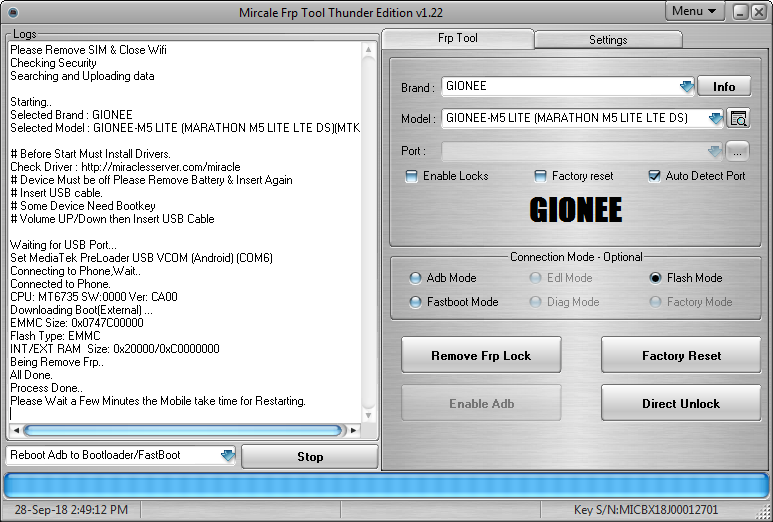Screen dimensions: 773x522
Task: Click the GIONEE brand logo
Action: tap(575, 209)
